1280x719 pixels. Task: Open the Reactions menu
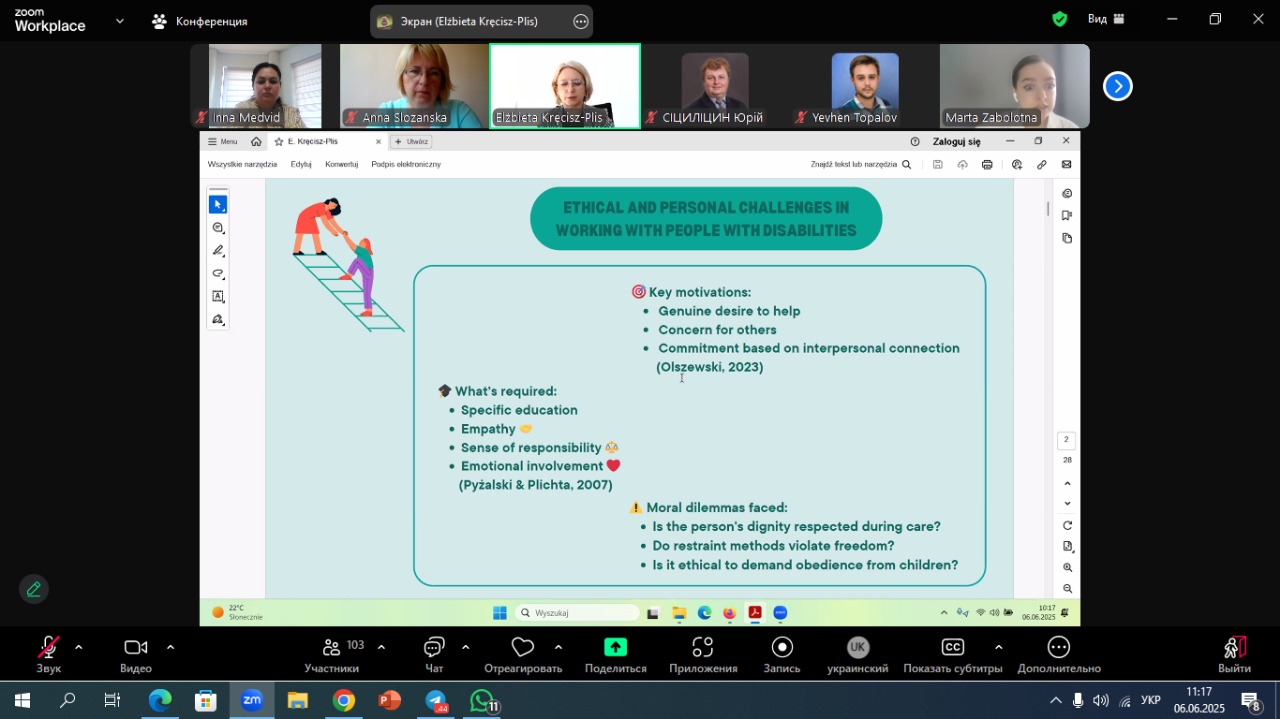click(523, 654)
